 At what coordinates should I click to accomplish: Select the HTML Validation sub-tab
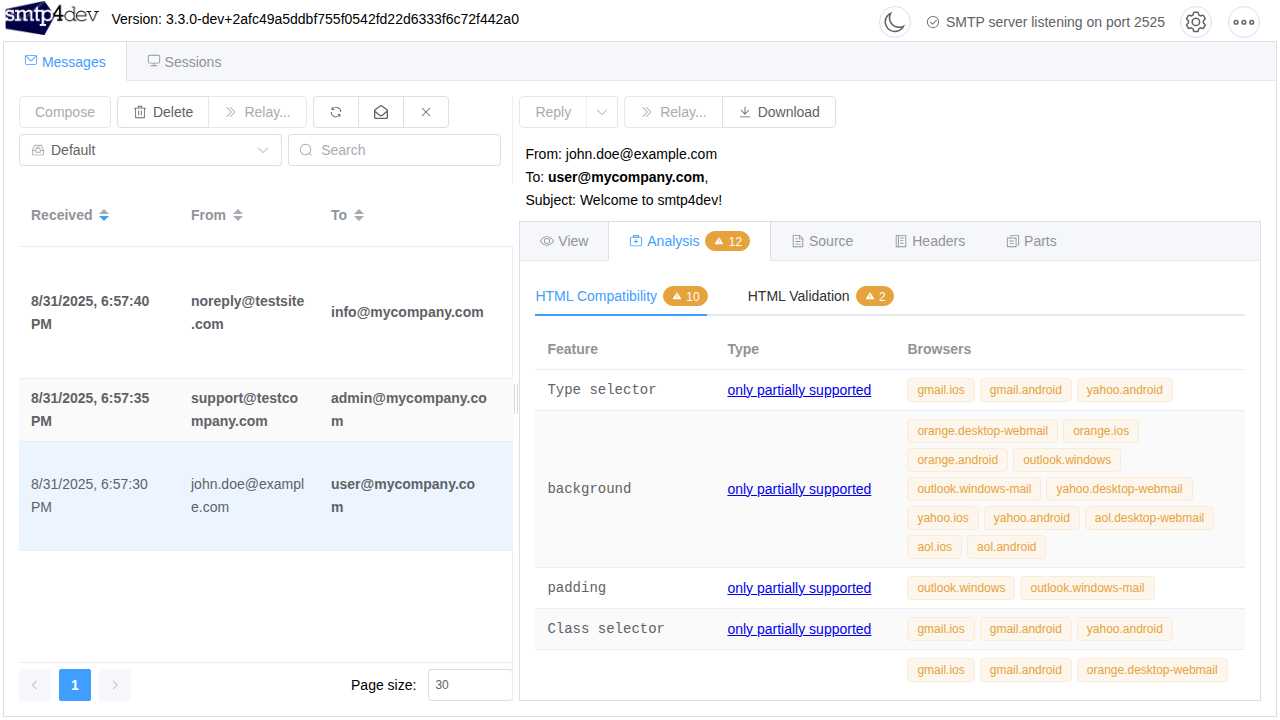(x=820, y=296)
